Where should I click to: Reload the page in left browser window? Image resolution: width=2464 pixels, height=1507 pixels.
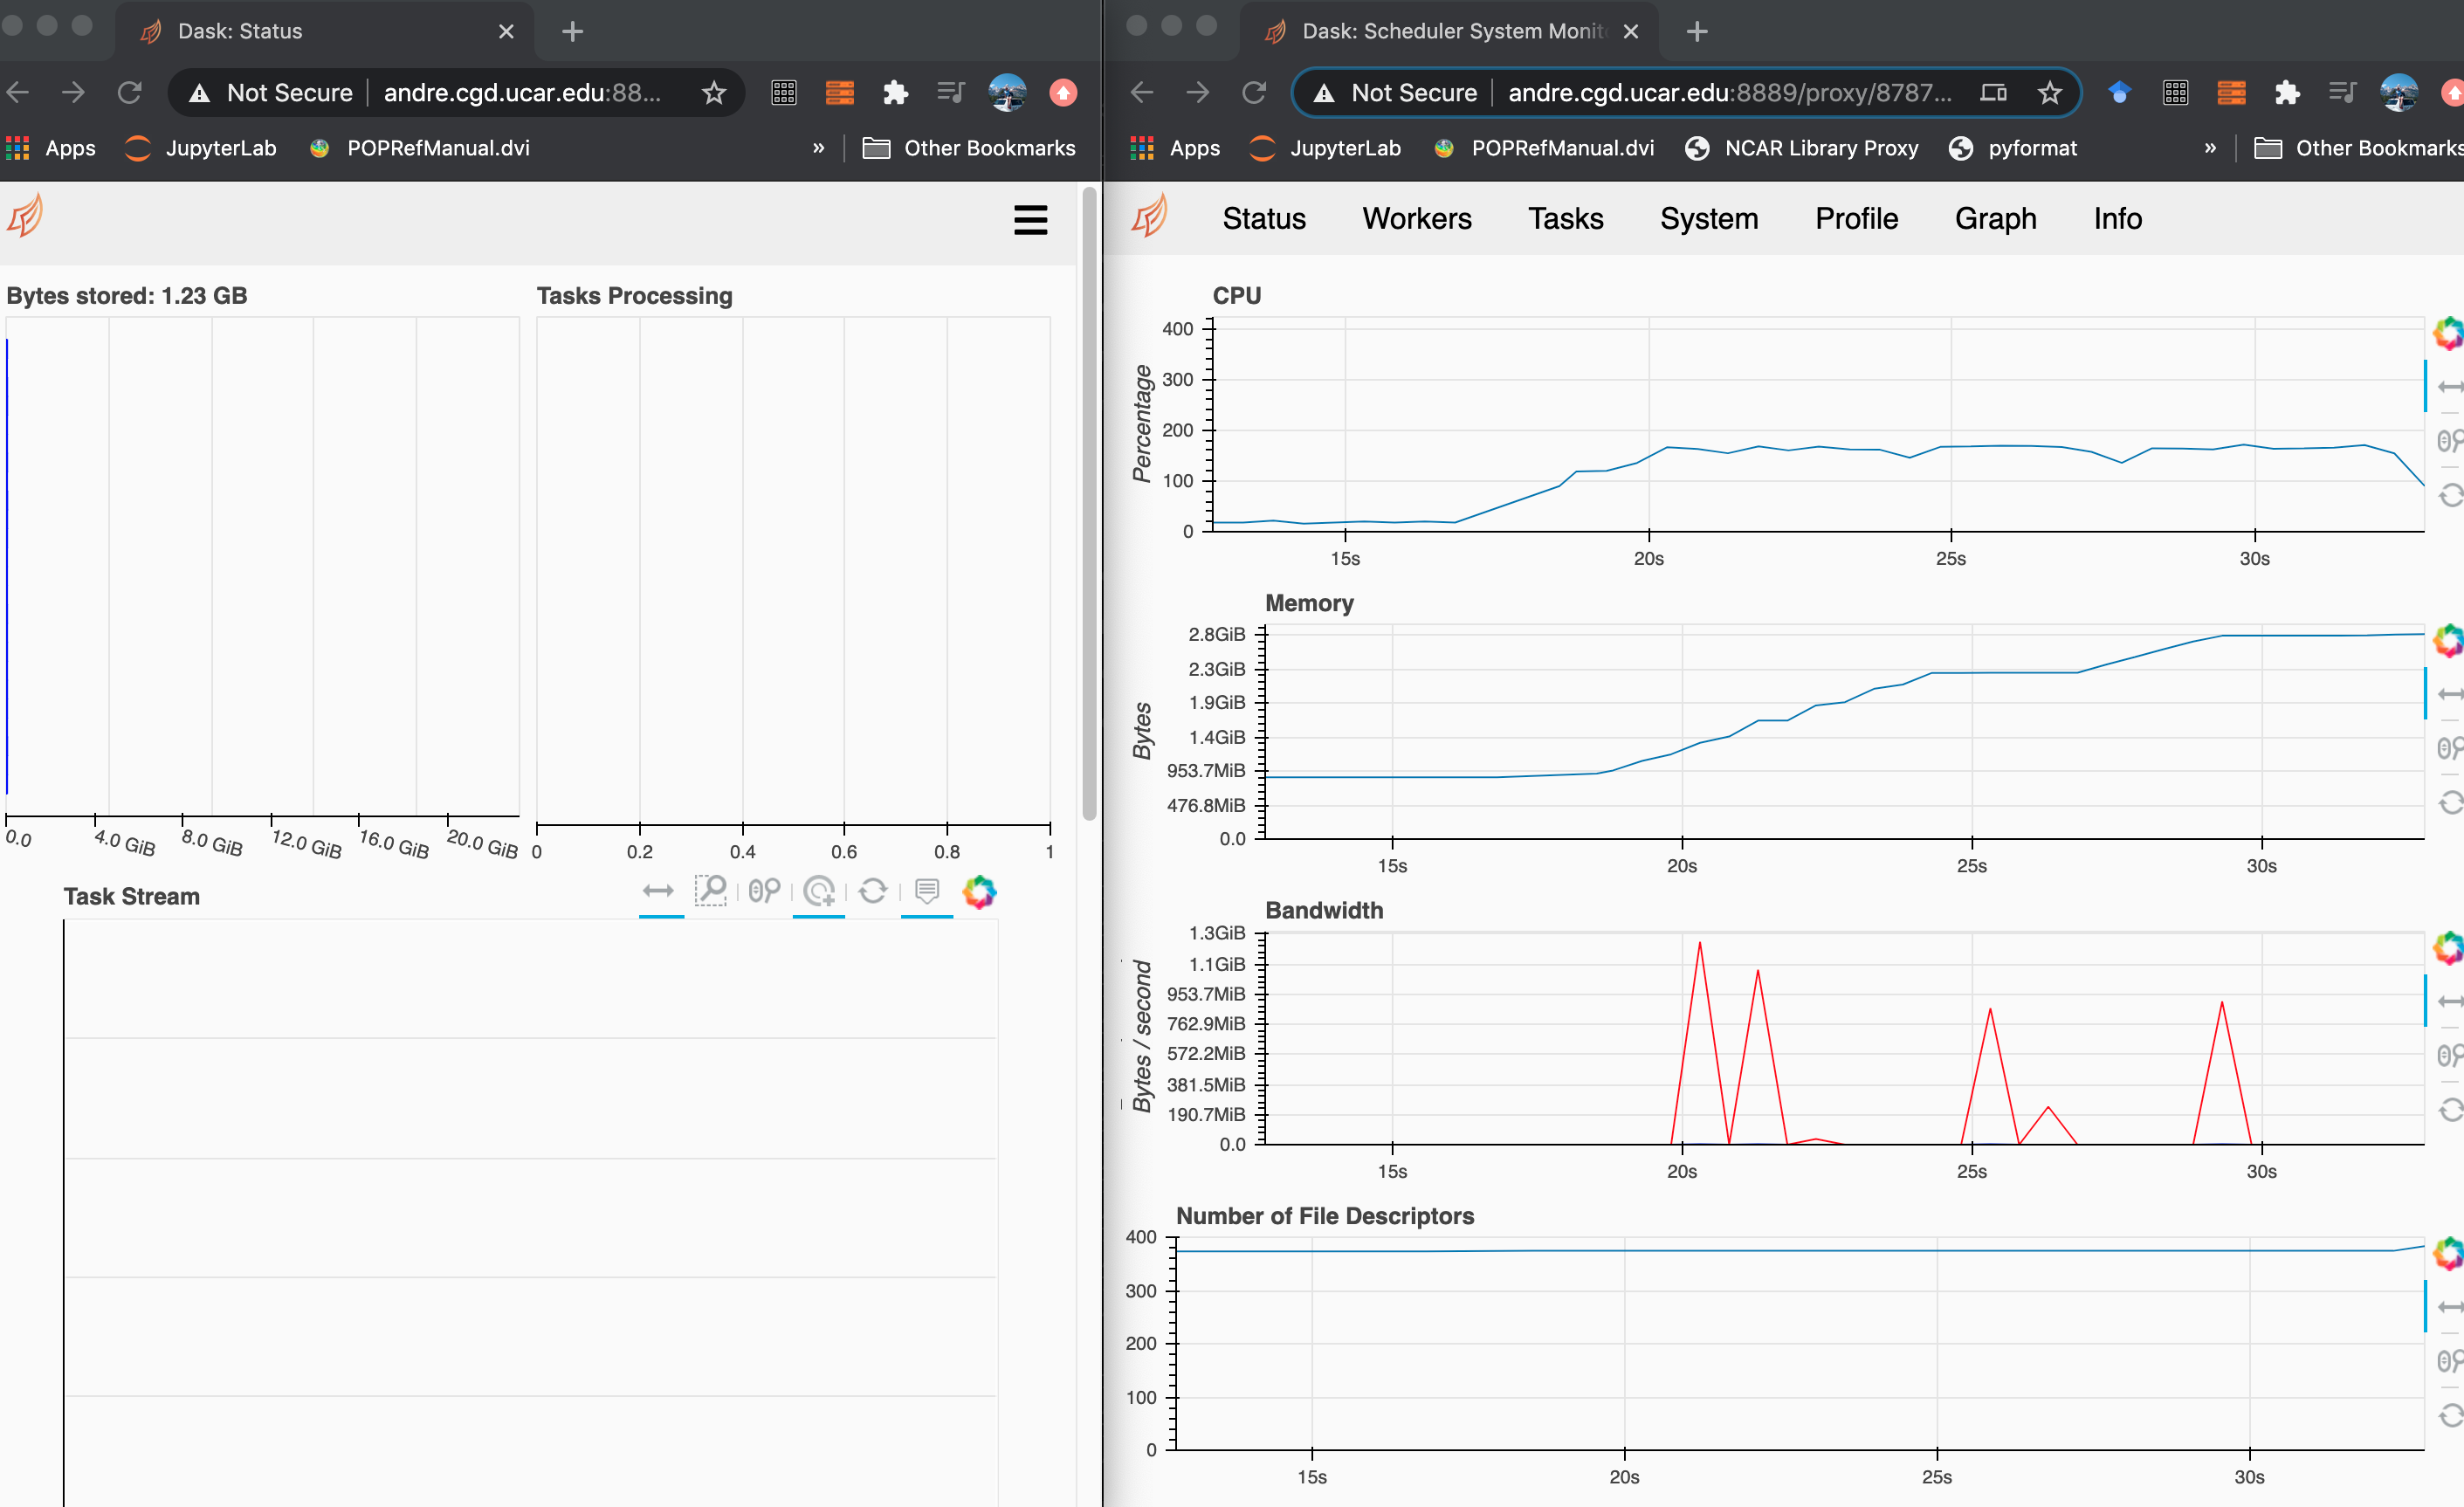click(x=130, y=93)
